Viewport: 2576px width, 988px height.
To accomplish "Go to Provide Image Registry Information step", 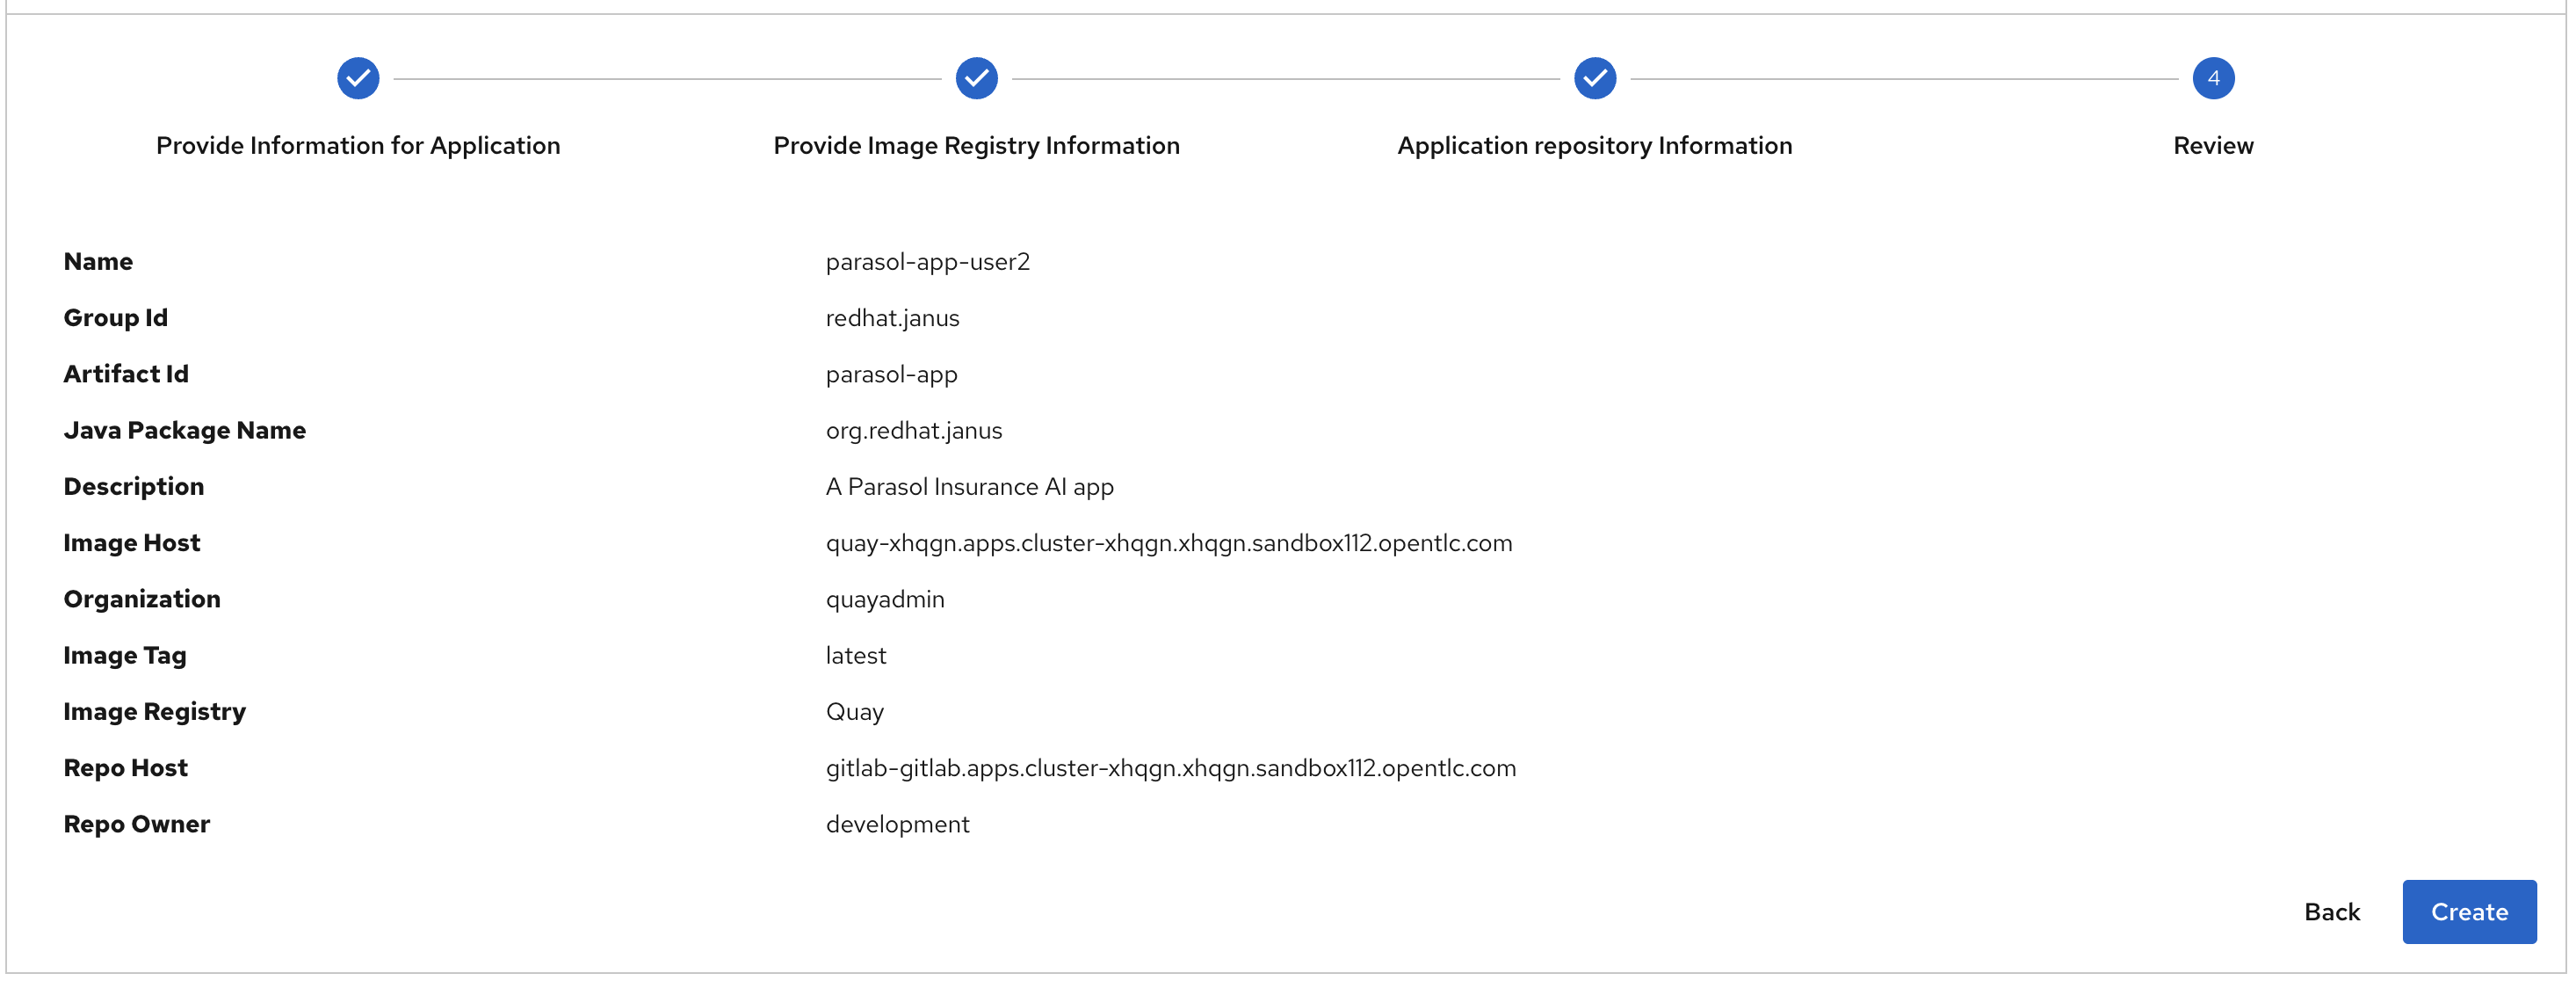I will click(976, 146).
